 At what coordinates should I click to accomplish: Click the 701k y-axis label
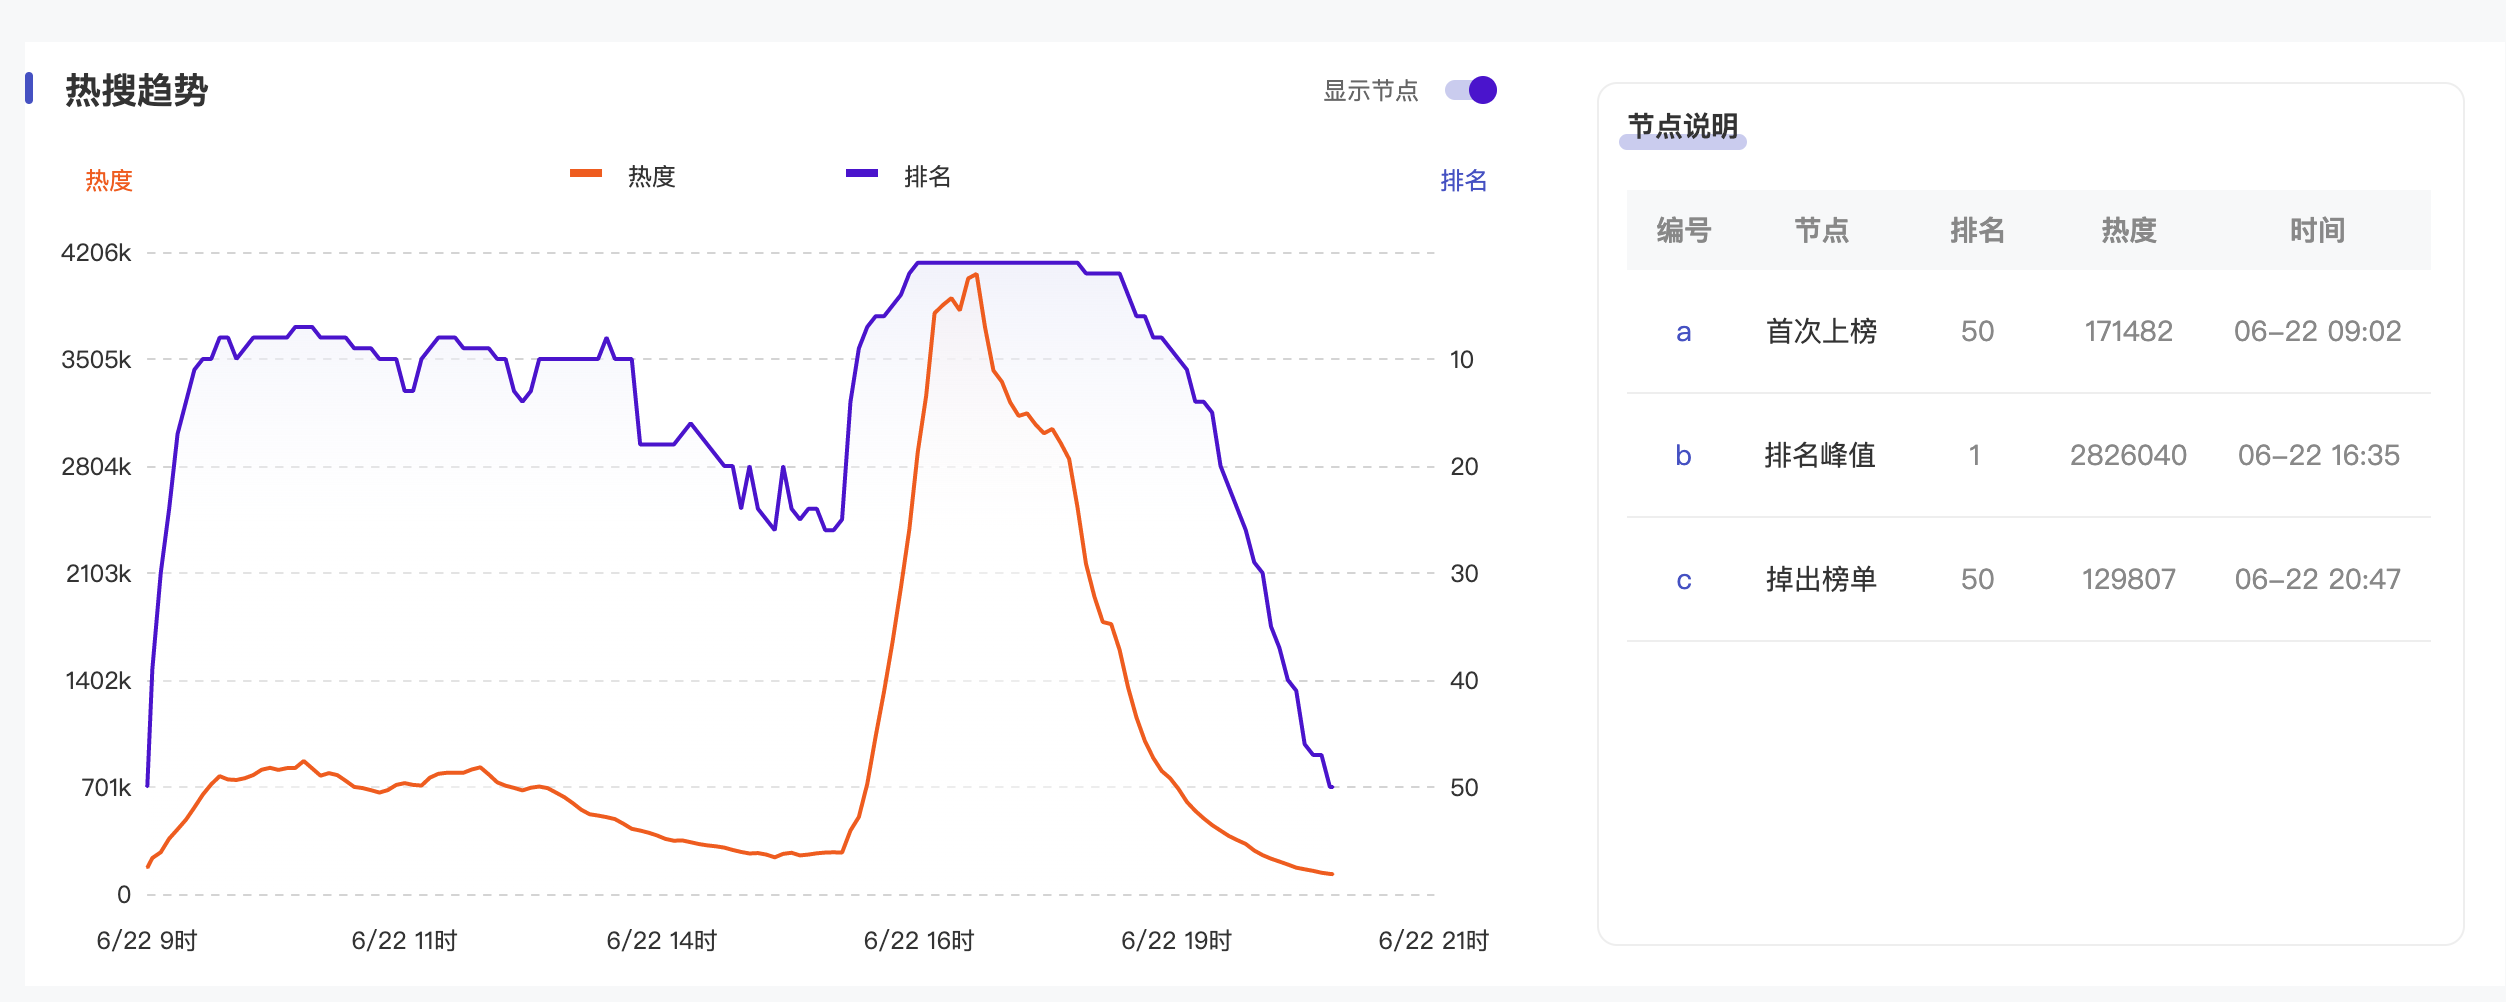106,788
